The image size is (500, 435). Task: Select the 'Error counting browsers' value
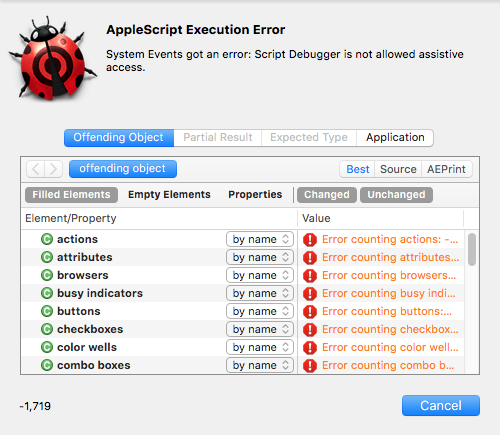[389, 275]
